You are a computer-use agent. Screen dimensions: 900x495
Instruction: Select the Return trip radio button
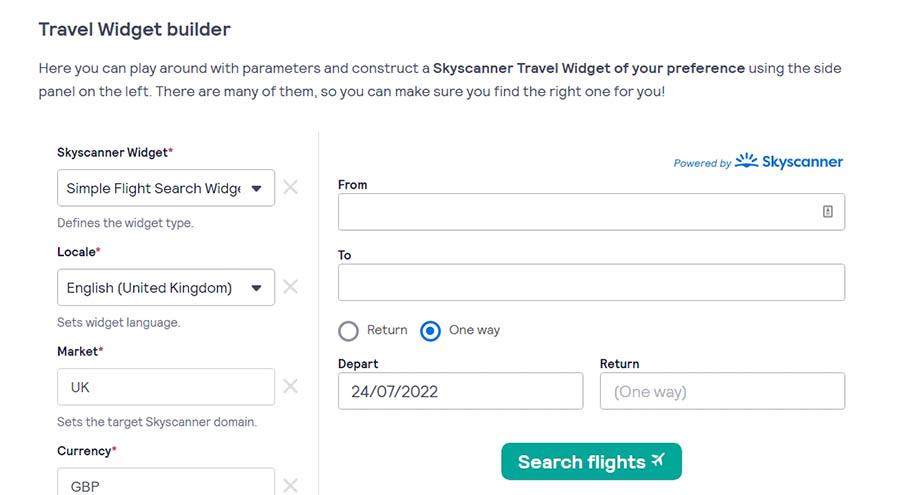coord(348,331)
